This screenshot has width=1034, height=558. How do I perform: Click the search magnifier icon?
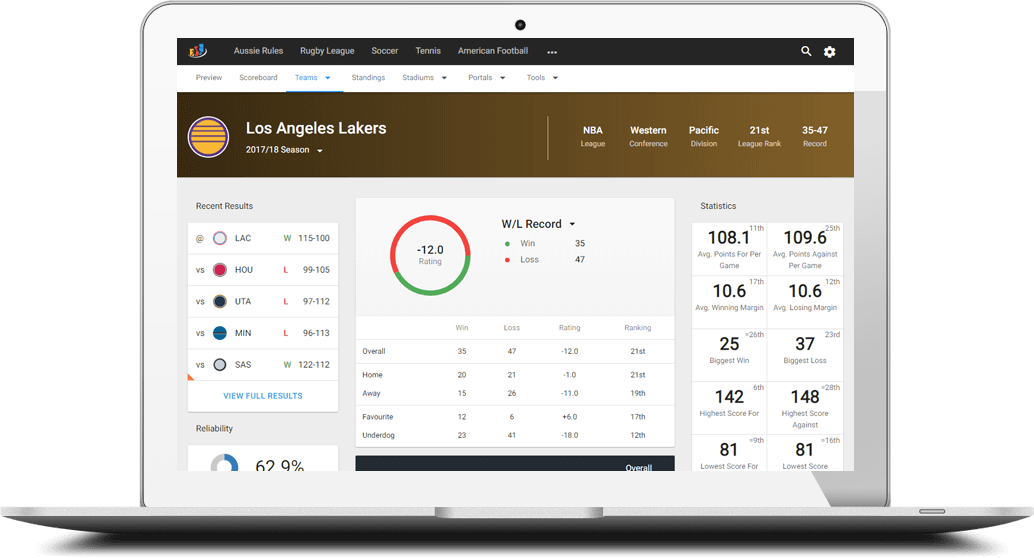pos(806,51)
